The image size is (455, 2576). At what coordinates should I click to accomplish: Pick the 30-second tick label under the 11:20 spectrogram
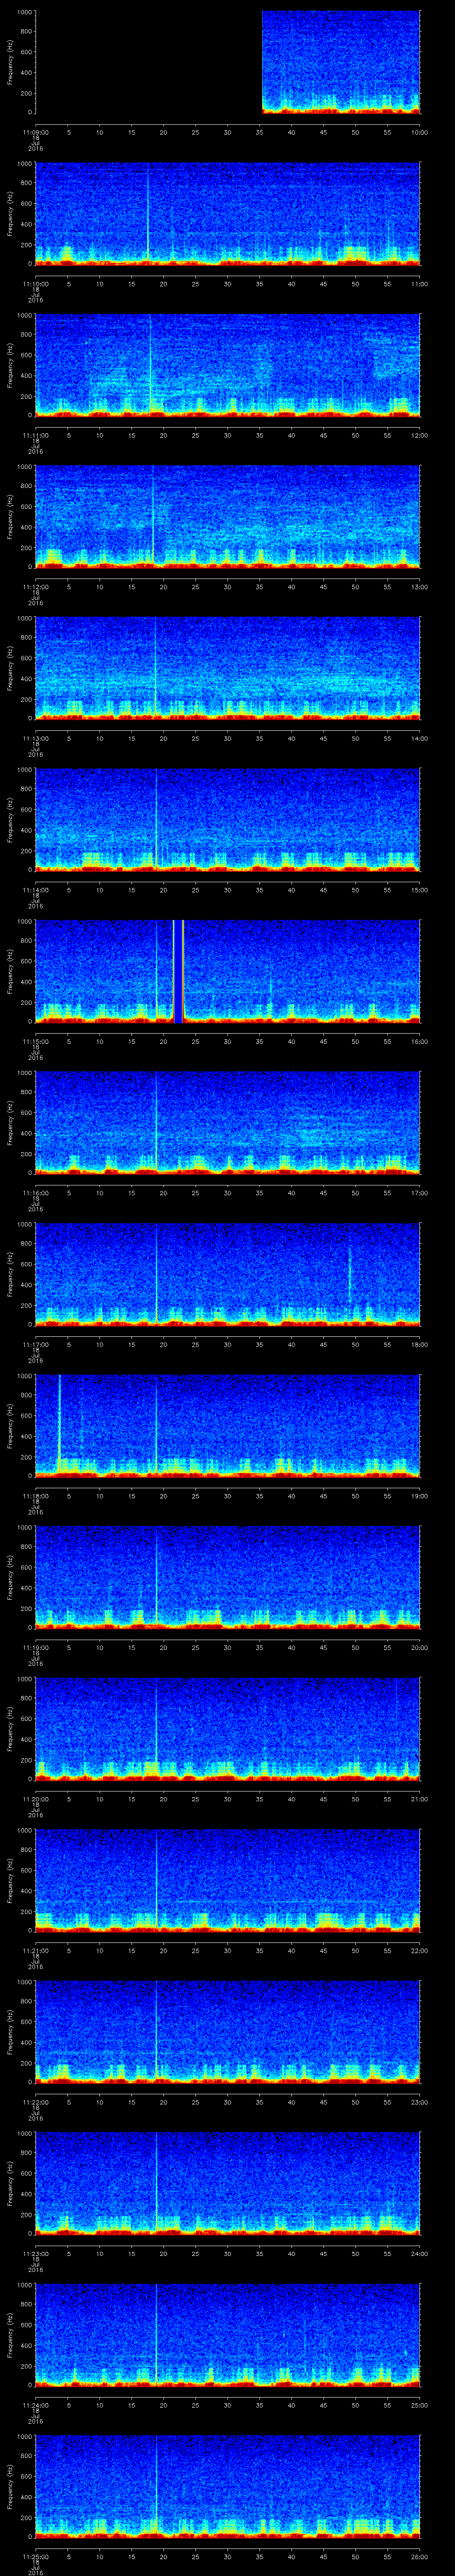click(x=227, y=1799)
